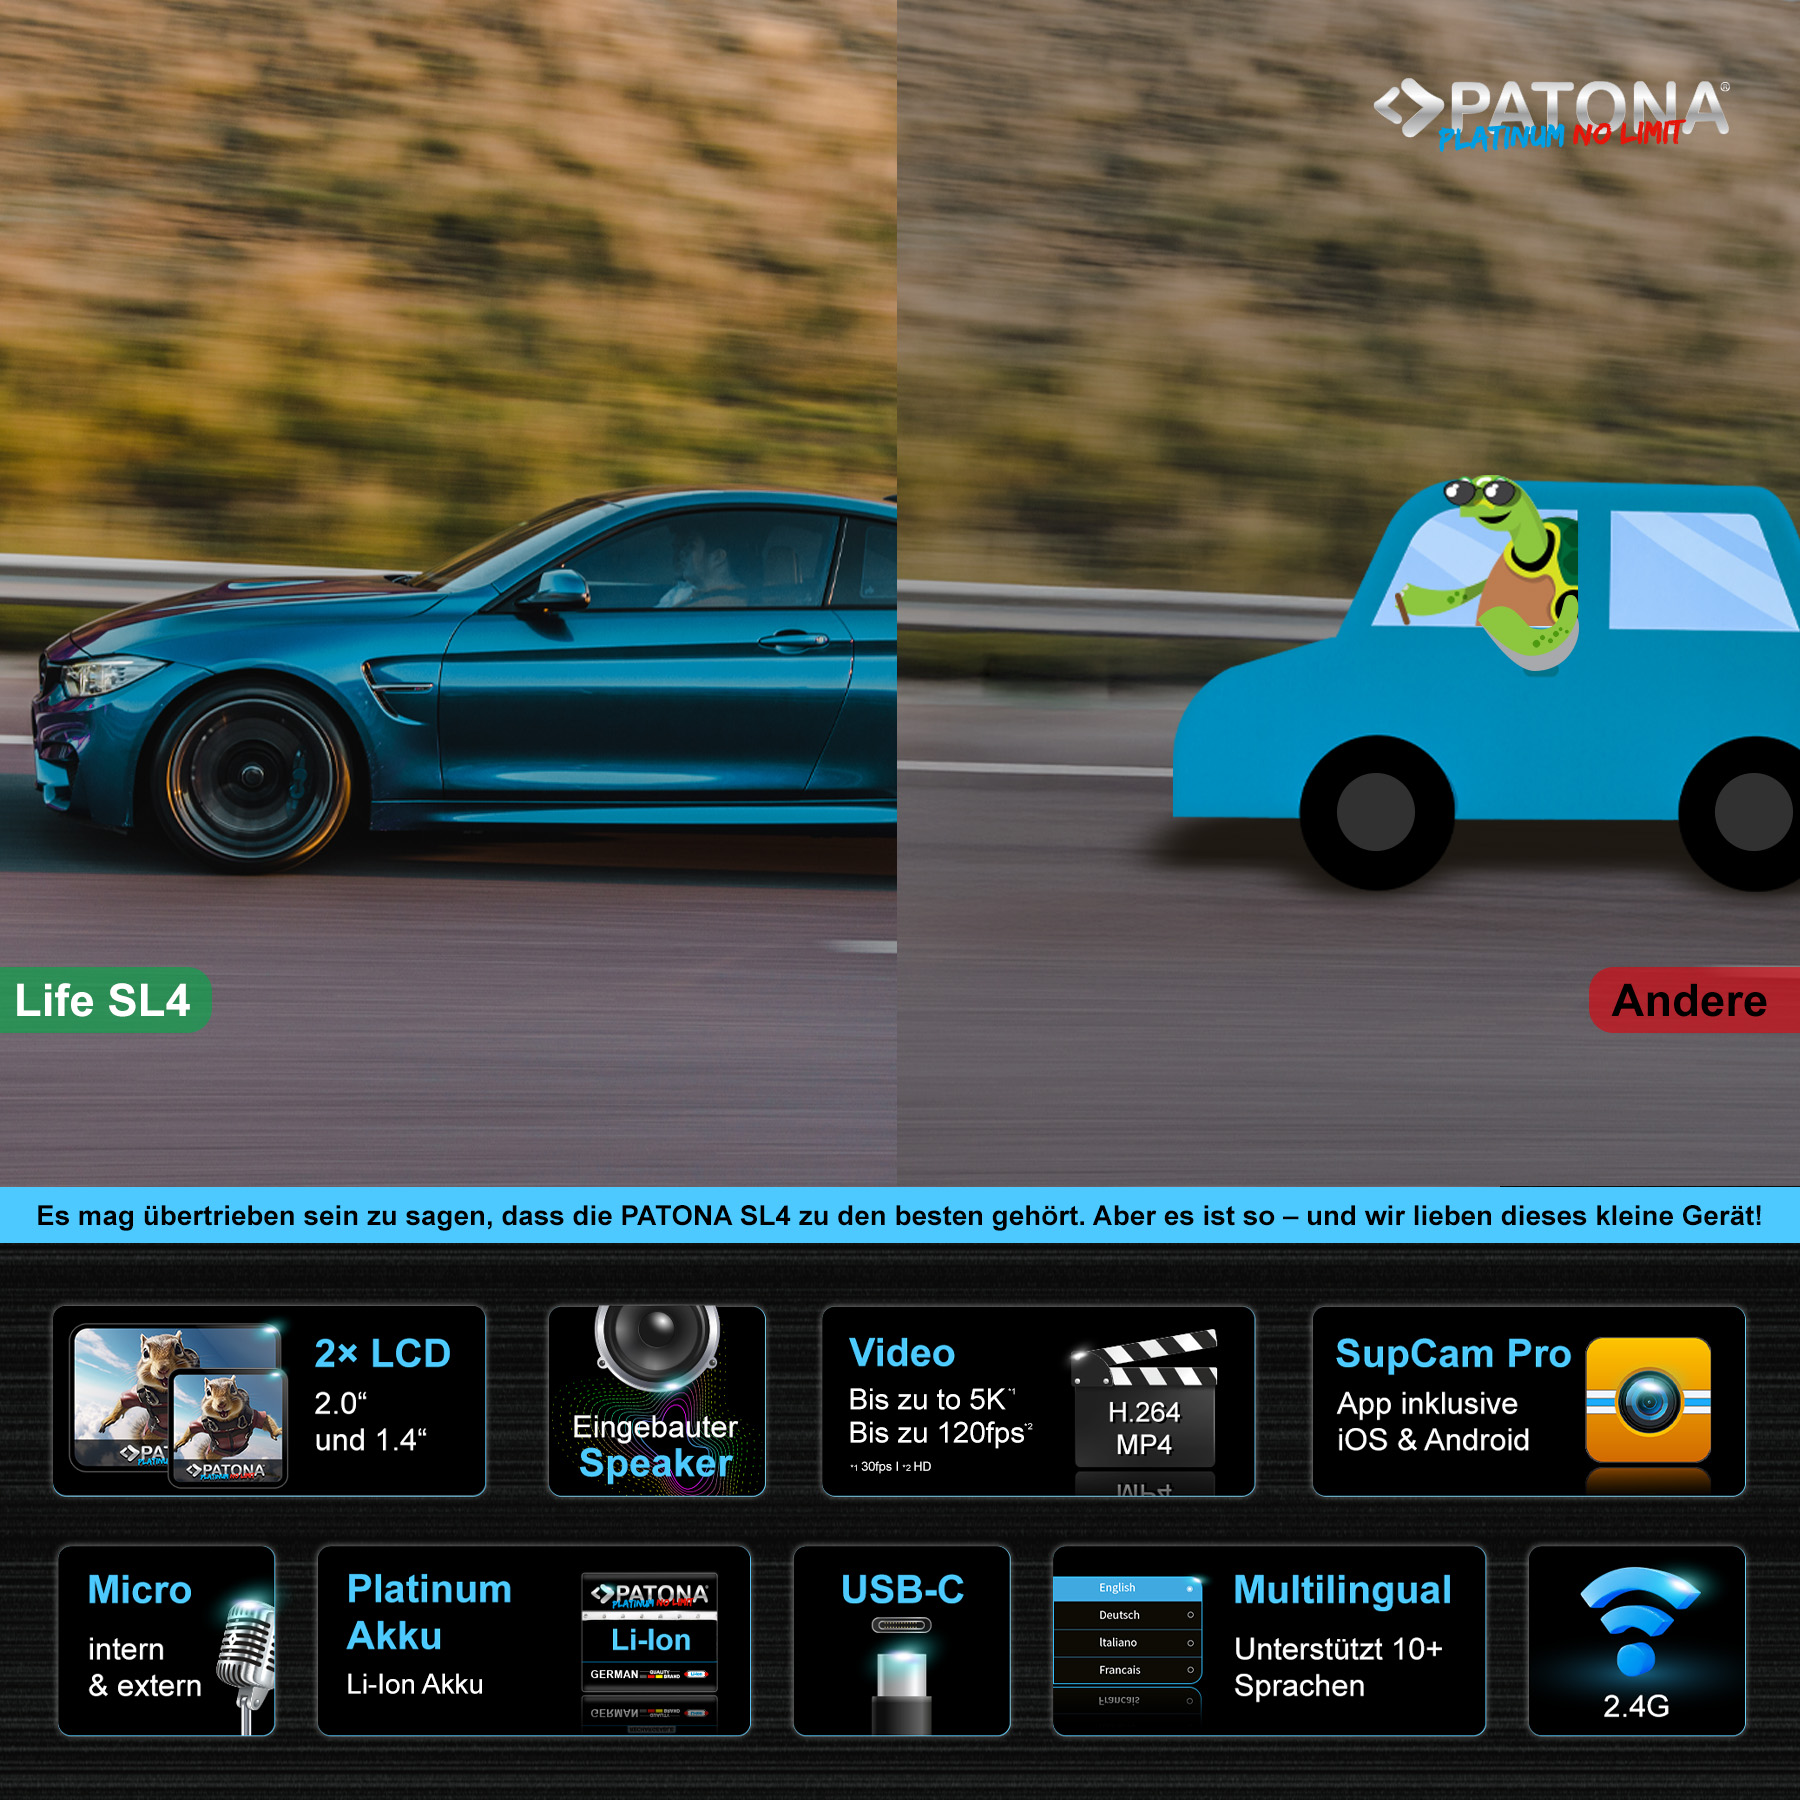Click the Micro heading
Image resolution: width=1800 pixels, height=1800 pixels.
coord(139,1590)
